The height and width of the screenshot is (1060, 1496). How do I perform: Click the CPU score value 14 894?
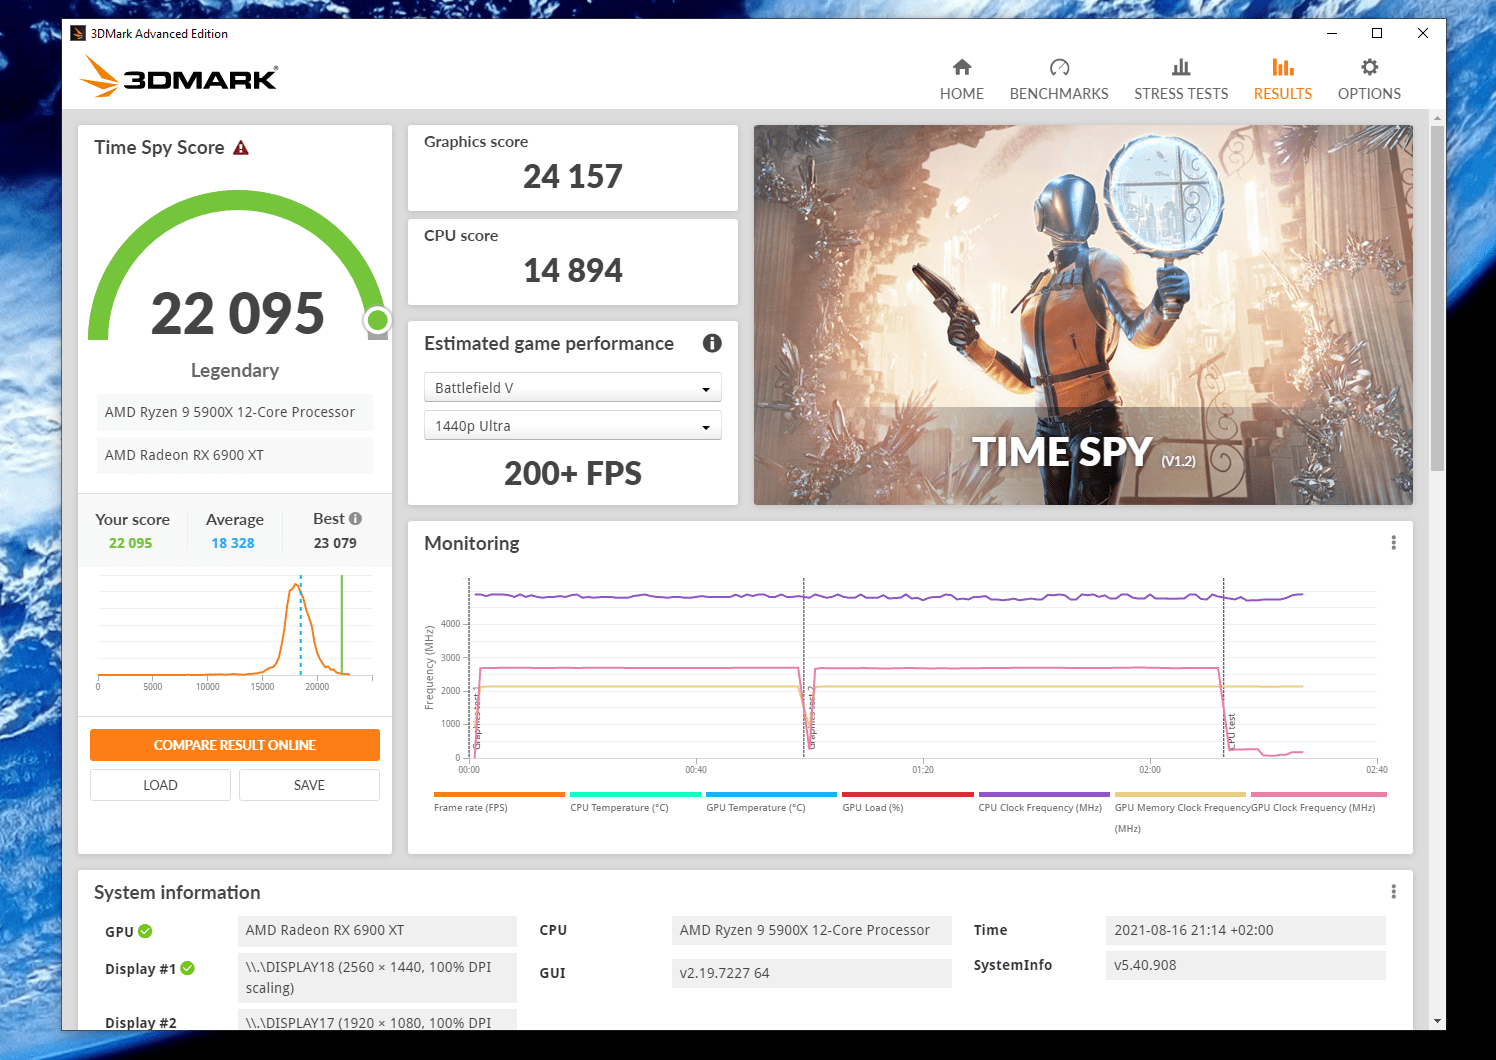coord(573,271)
